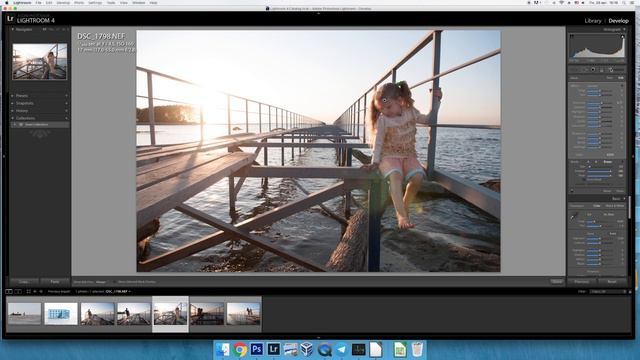Screen dimensions: 640x360
Task: Click the right panel scrollbar
Action: click(630, 207)
